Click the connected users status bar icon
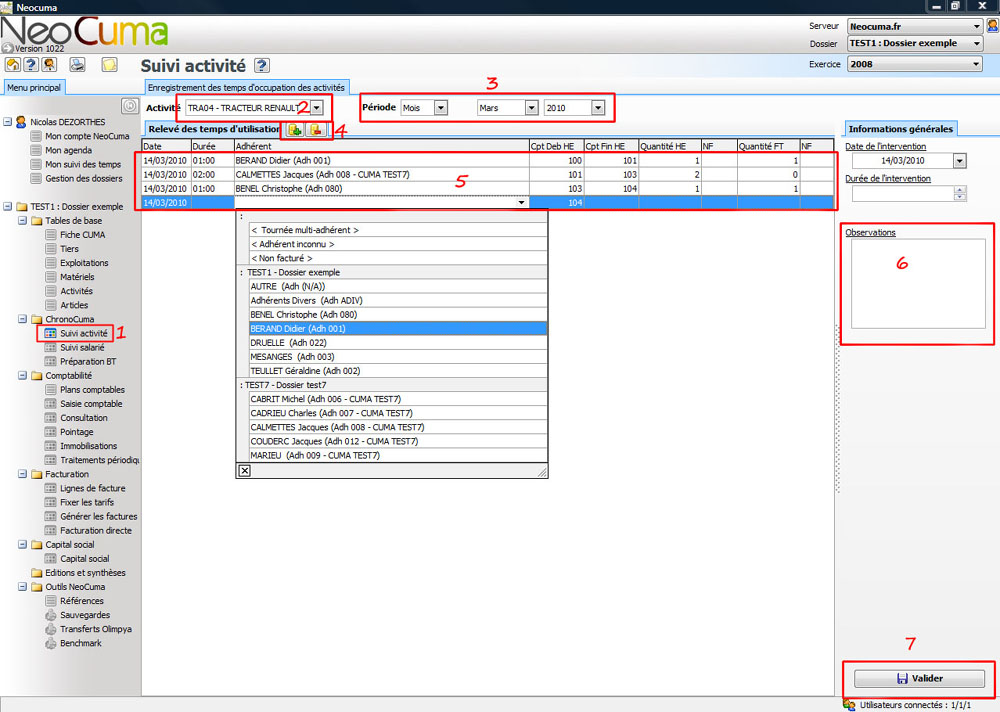Viewport: 1000px width, 712px height. [x=849, y=705]
